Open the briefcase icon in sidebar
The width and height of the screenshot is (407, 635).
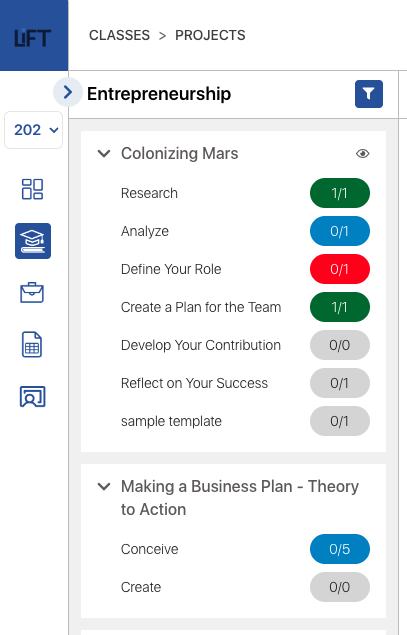coord(32,292)
